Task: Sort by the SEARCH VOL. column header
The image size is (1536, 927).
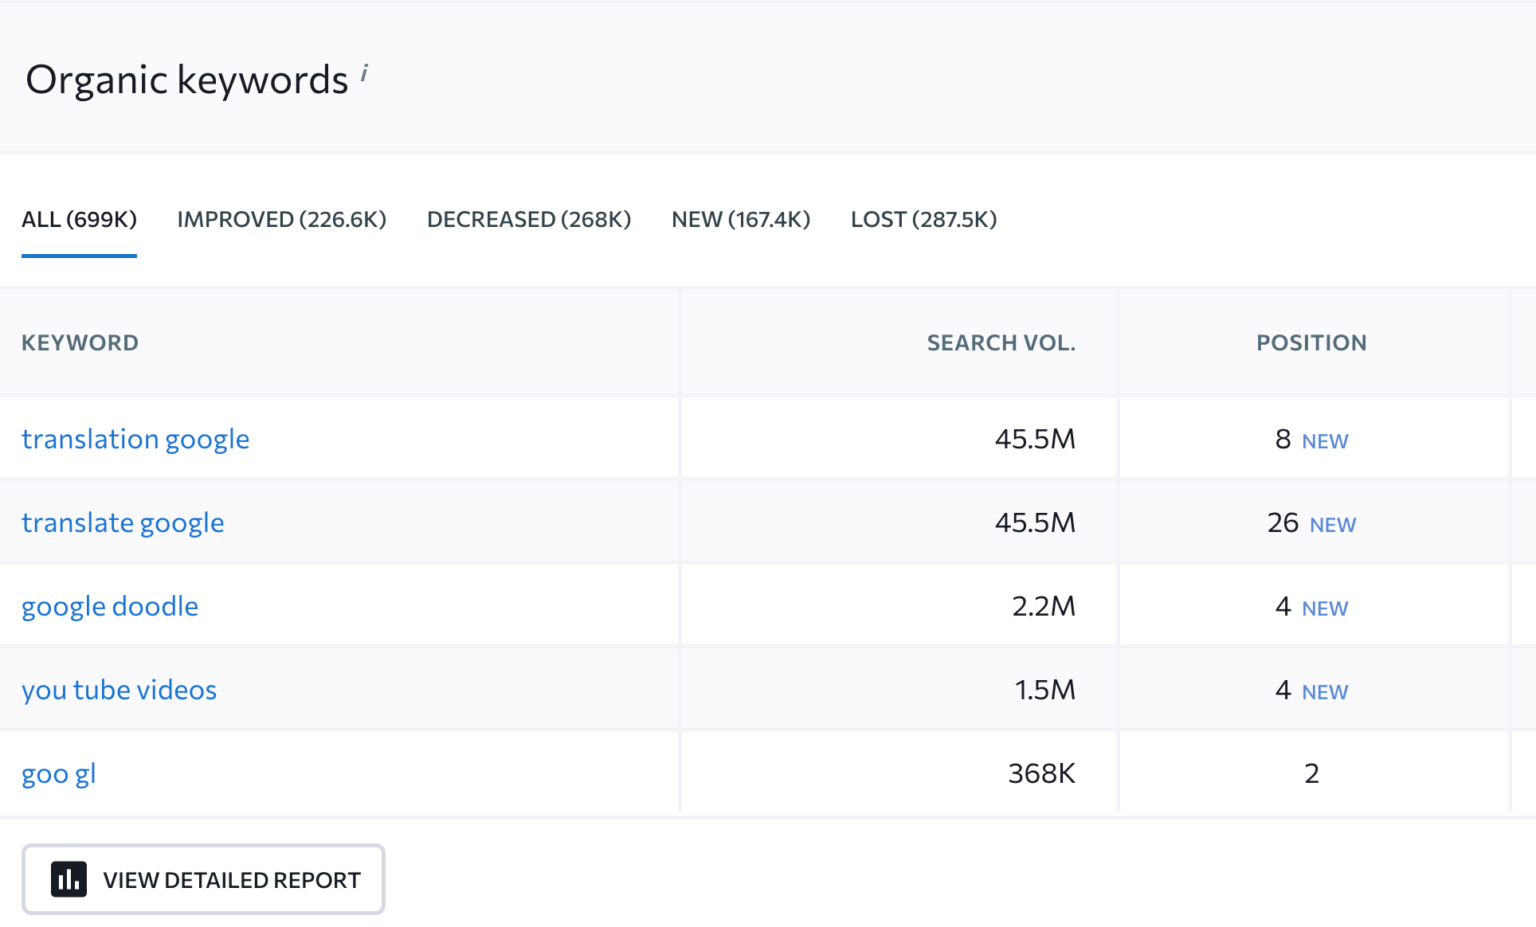Action: (1001, 342)
